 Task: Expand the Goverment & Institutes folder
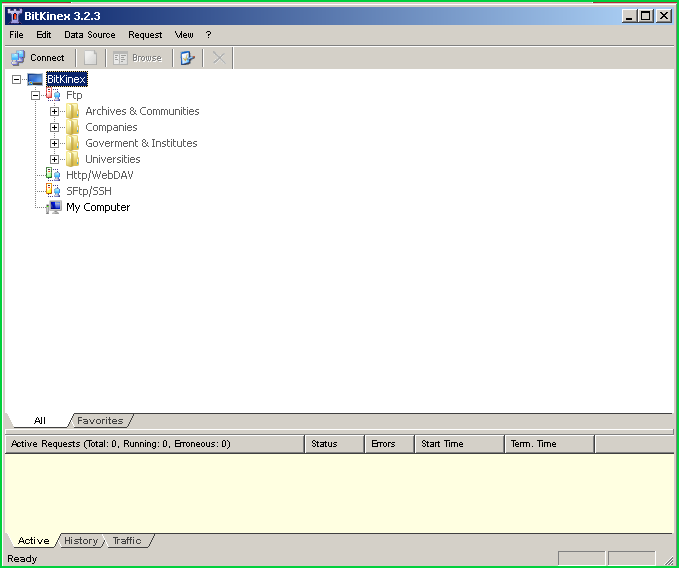tap(55, 143)
